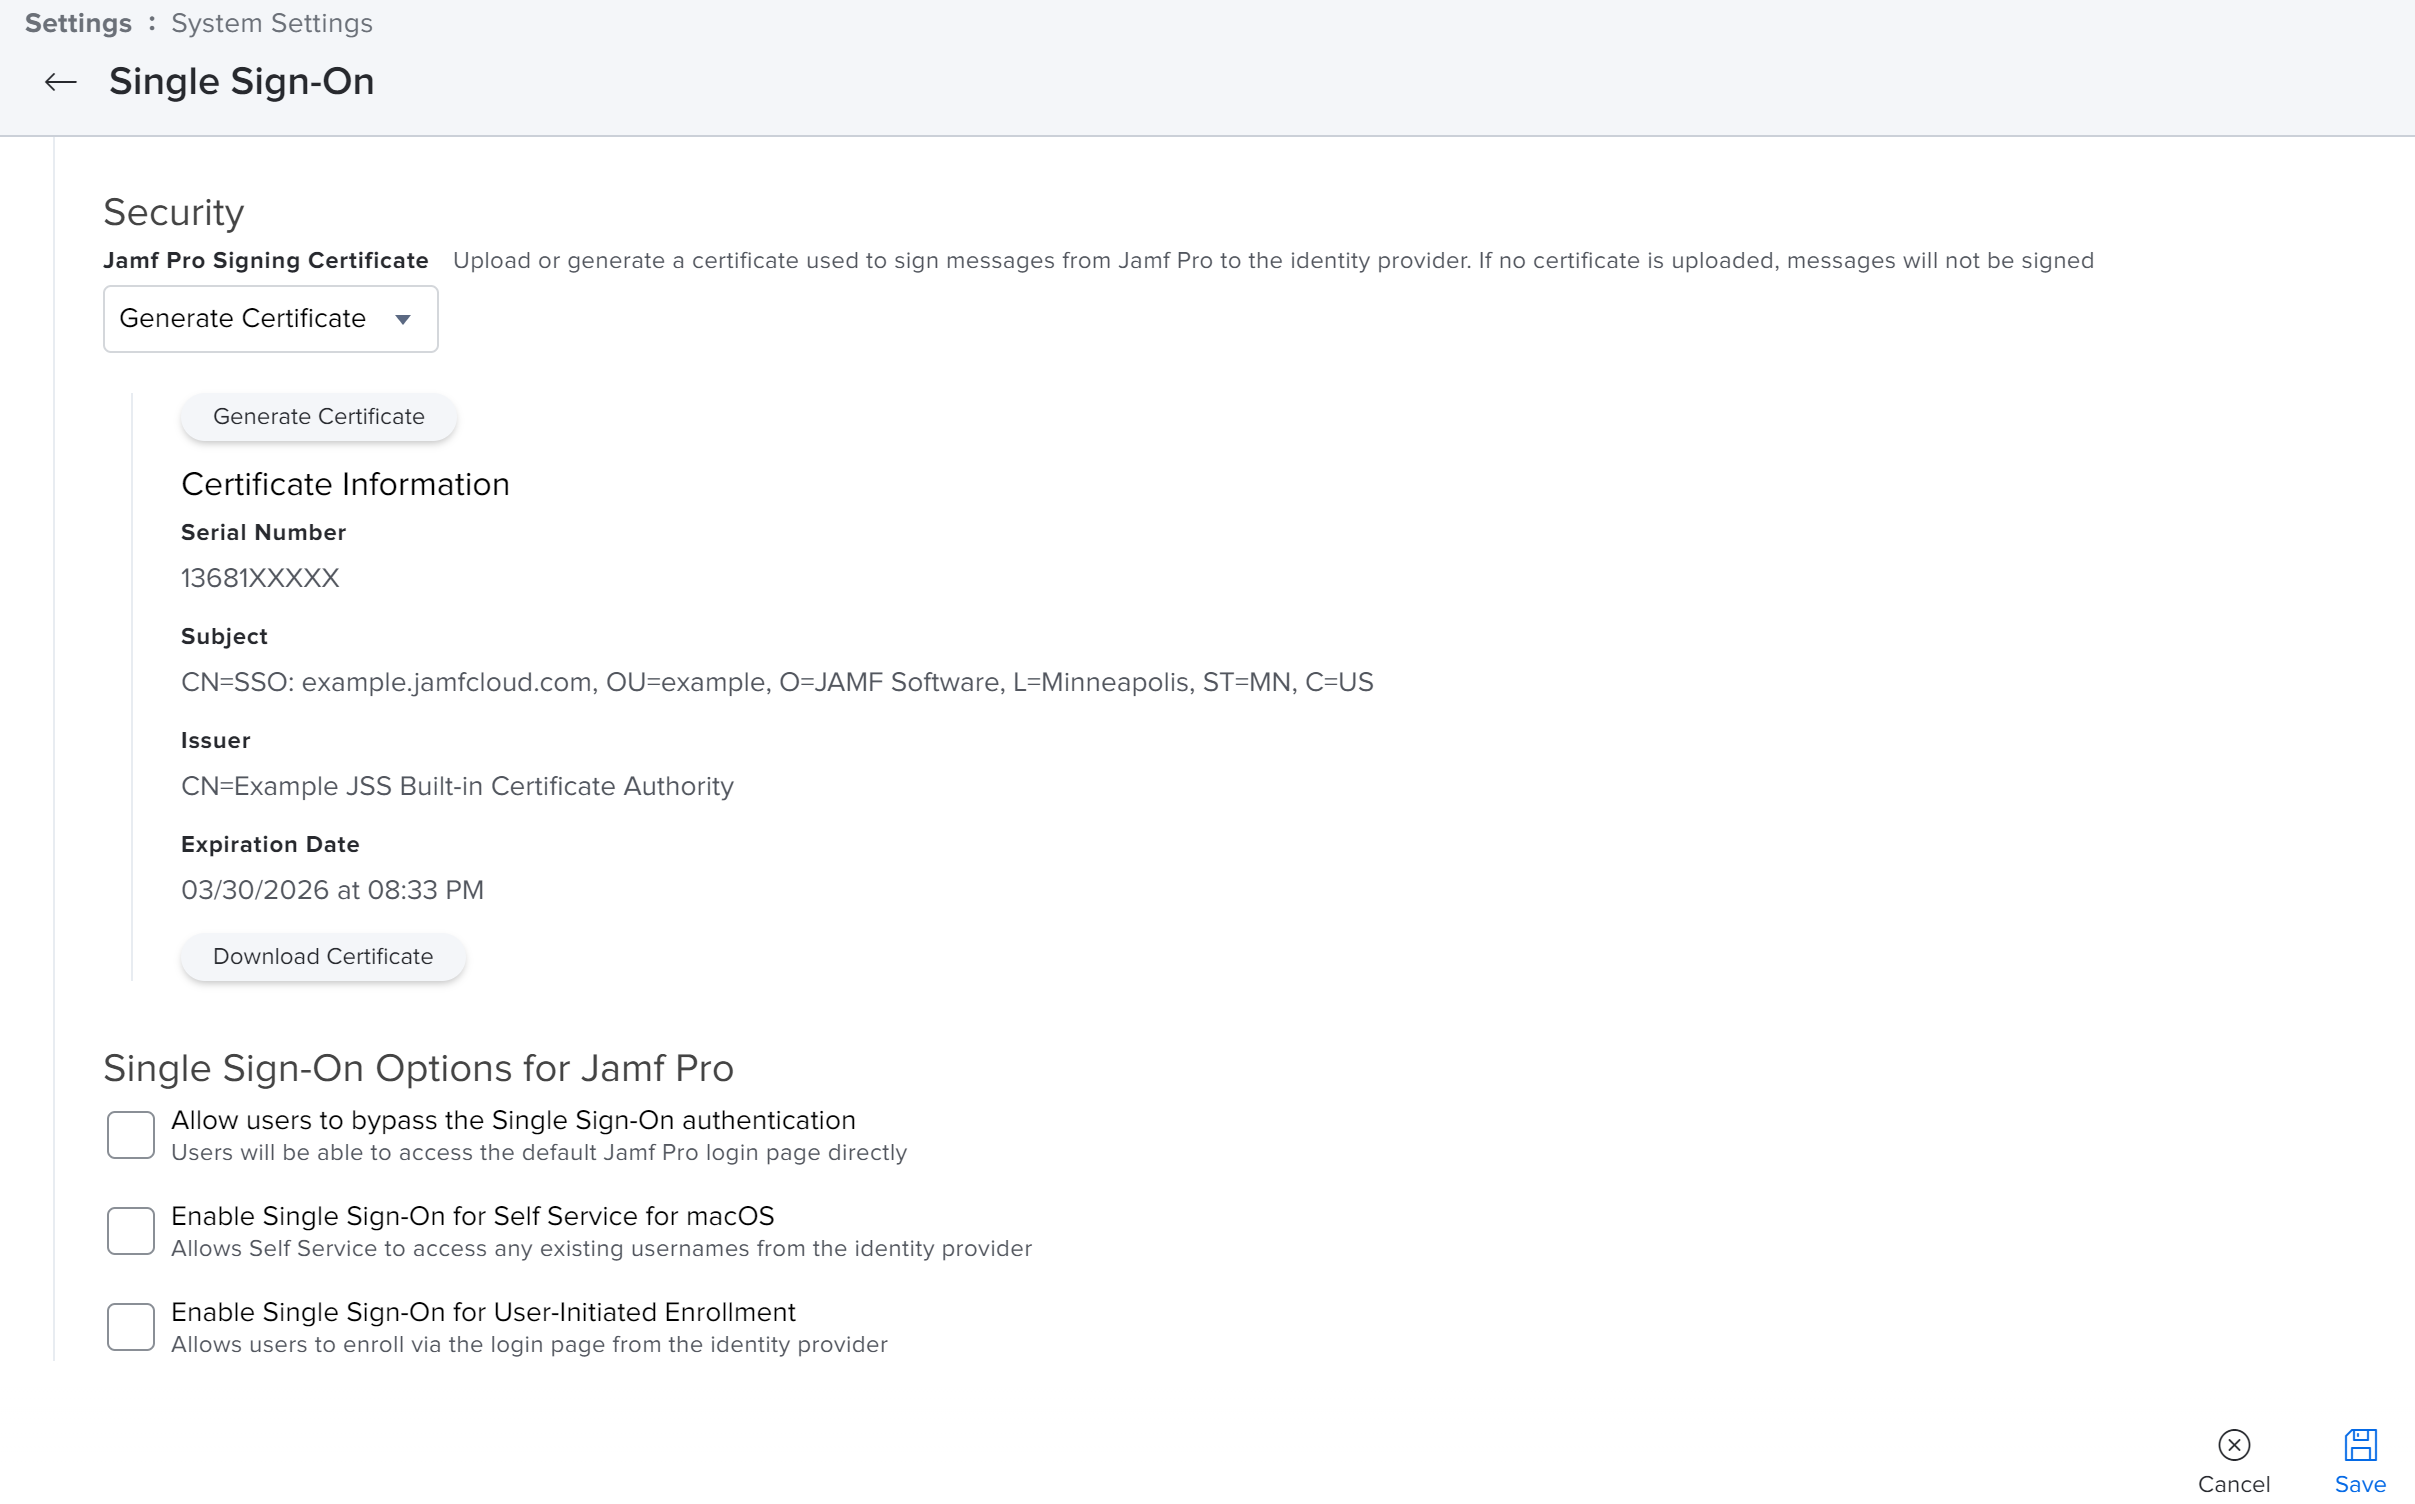The height and width of the screenshot is (1504, 2415).
Task: Check Single Sign-On for Self Service for macOS
Action: [x=131, y=1230]
